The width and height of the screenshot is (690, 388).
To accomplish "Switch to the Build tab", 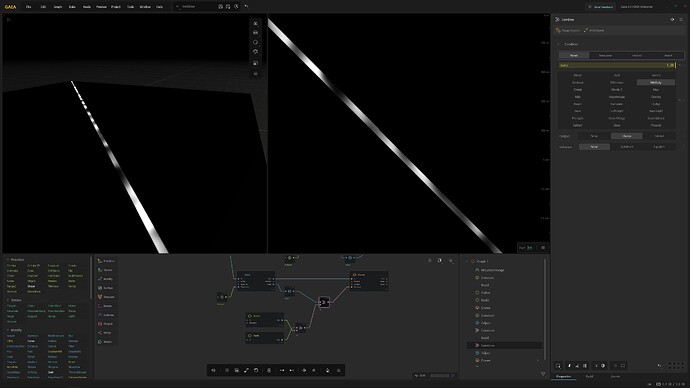I will [589, 377].
